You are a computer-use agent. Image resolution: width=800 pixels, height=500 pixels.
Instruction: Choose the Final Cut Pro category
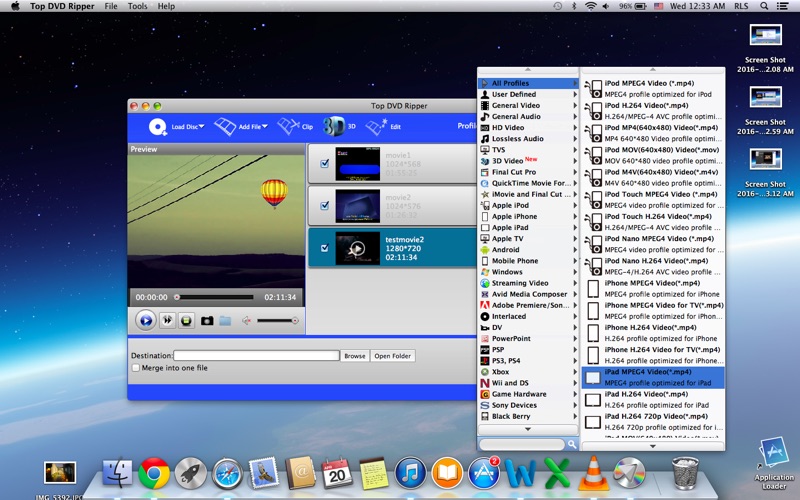click(529, 172)
